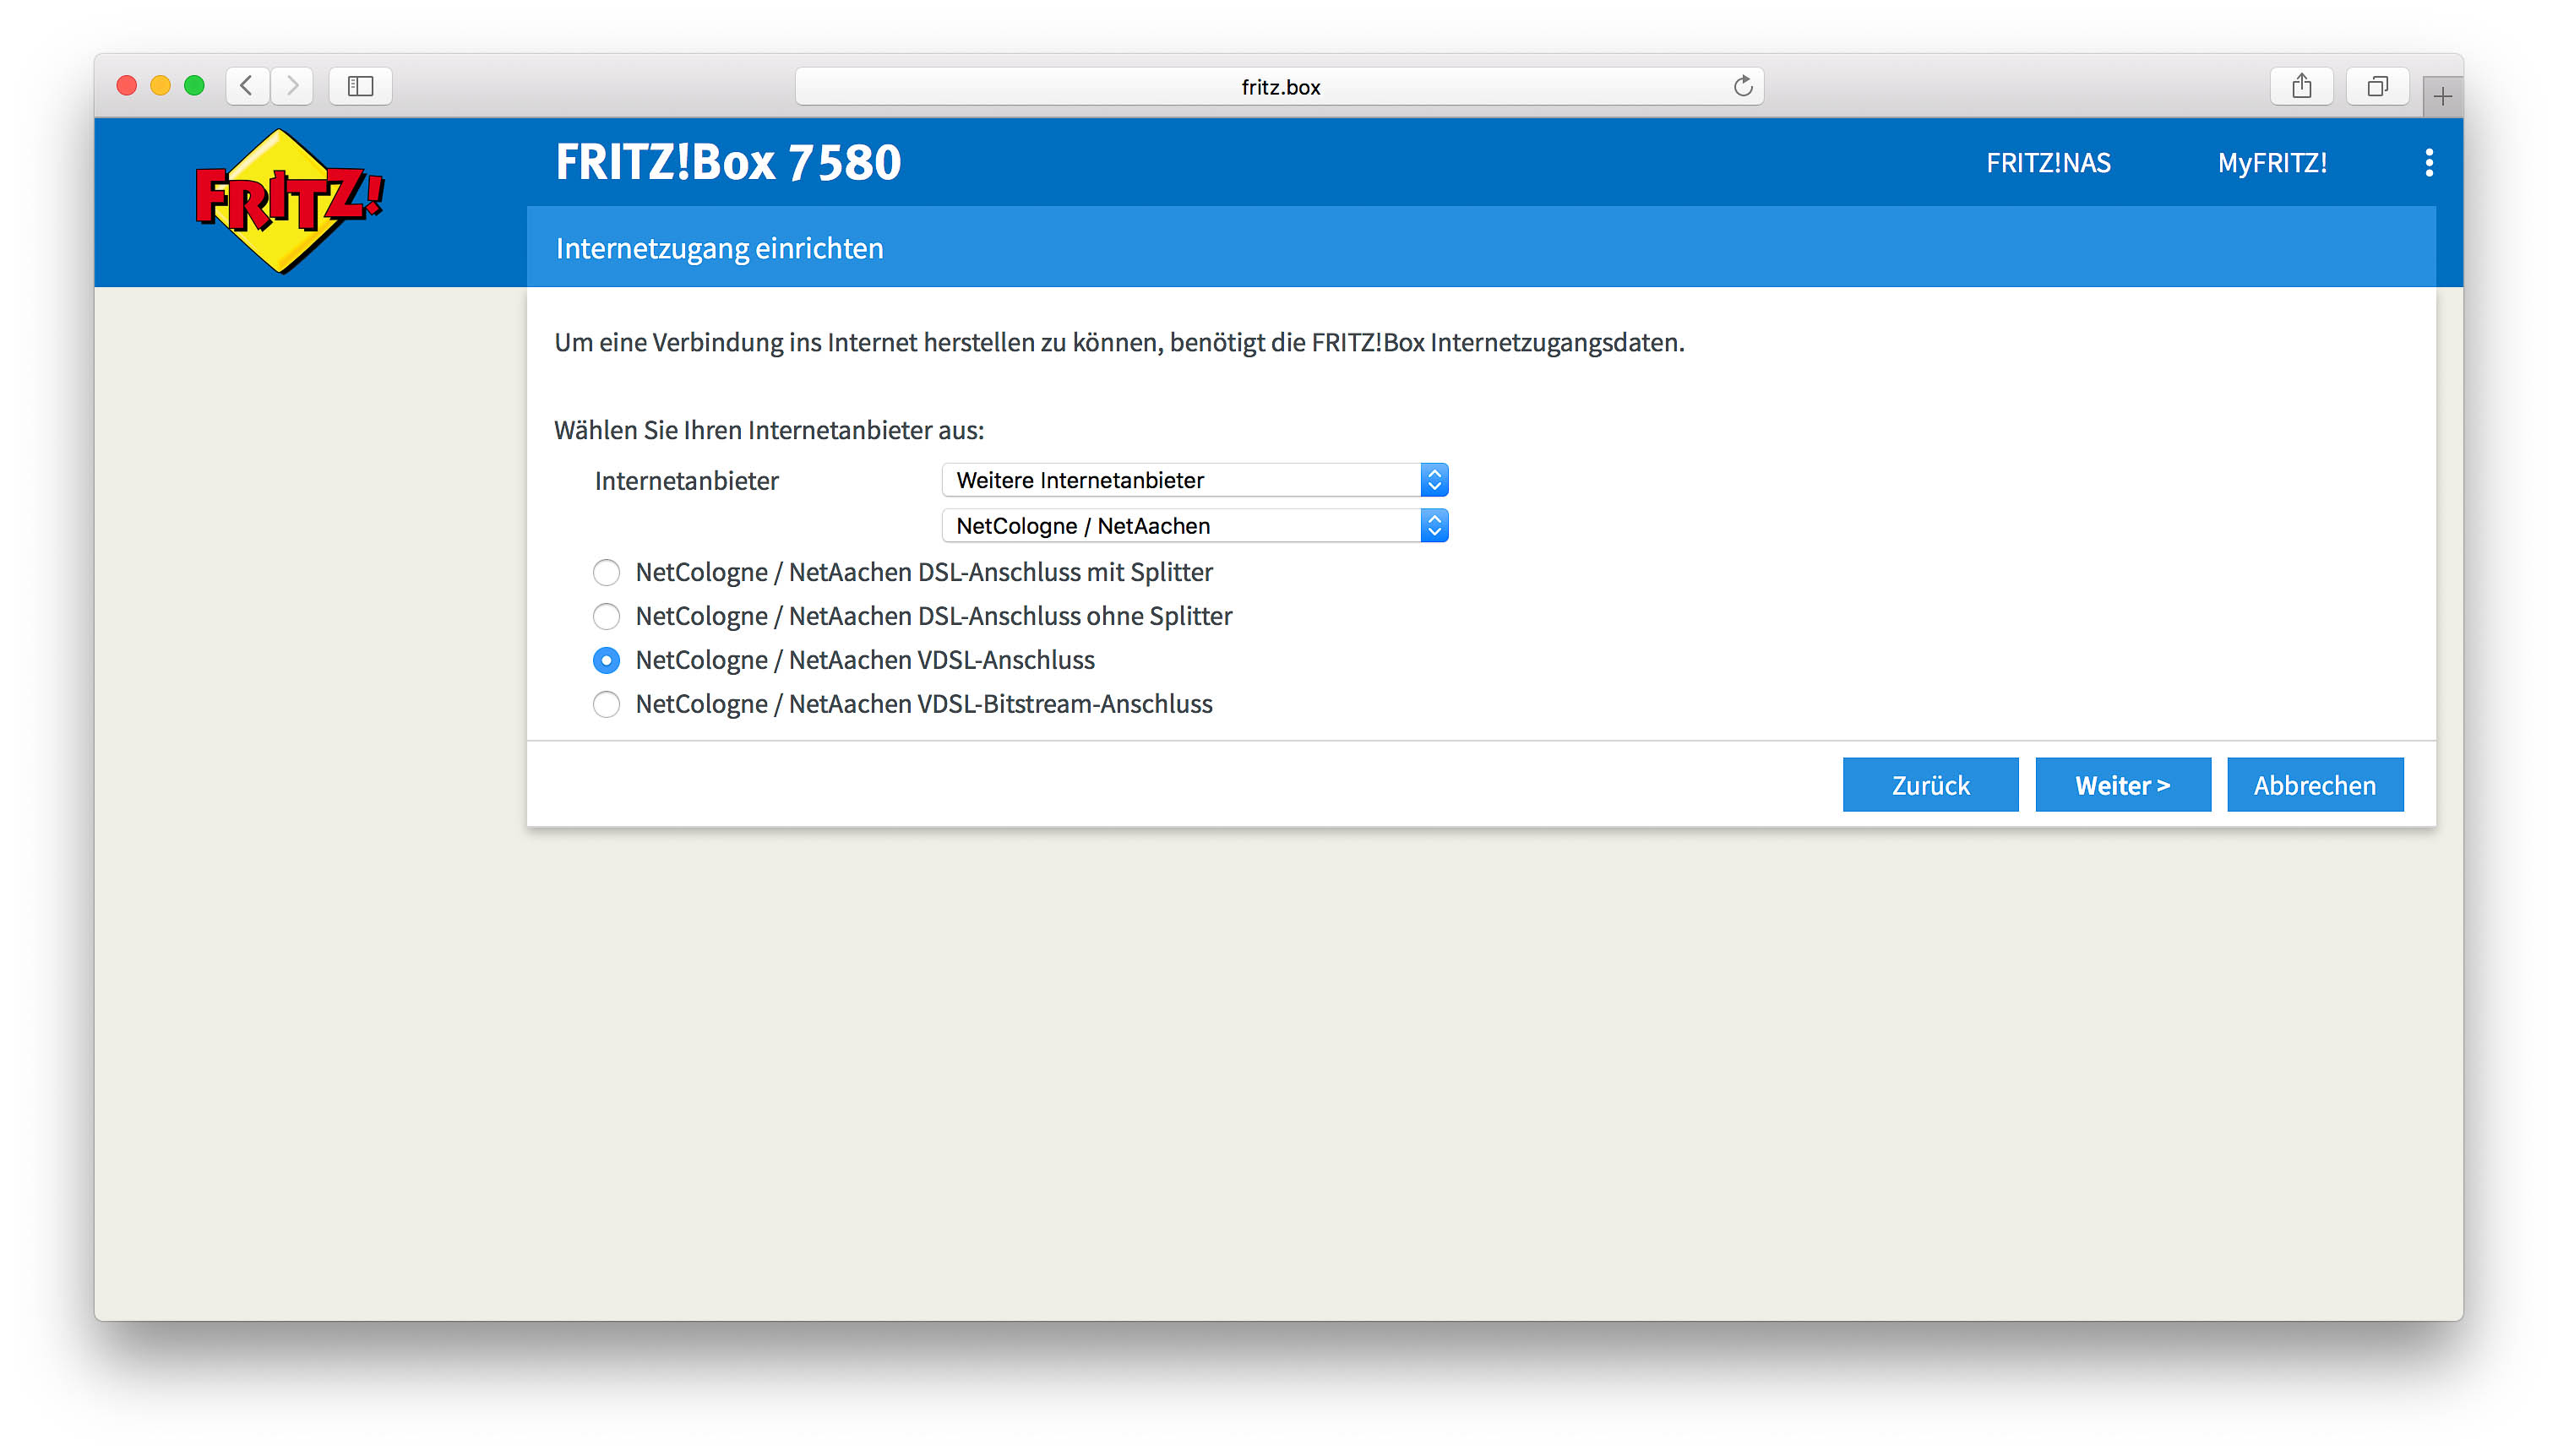Screen dimensions: 2558x1456
Task: Select VDSL-Bitstream-Anschluss option
Action: (606, 704)
